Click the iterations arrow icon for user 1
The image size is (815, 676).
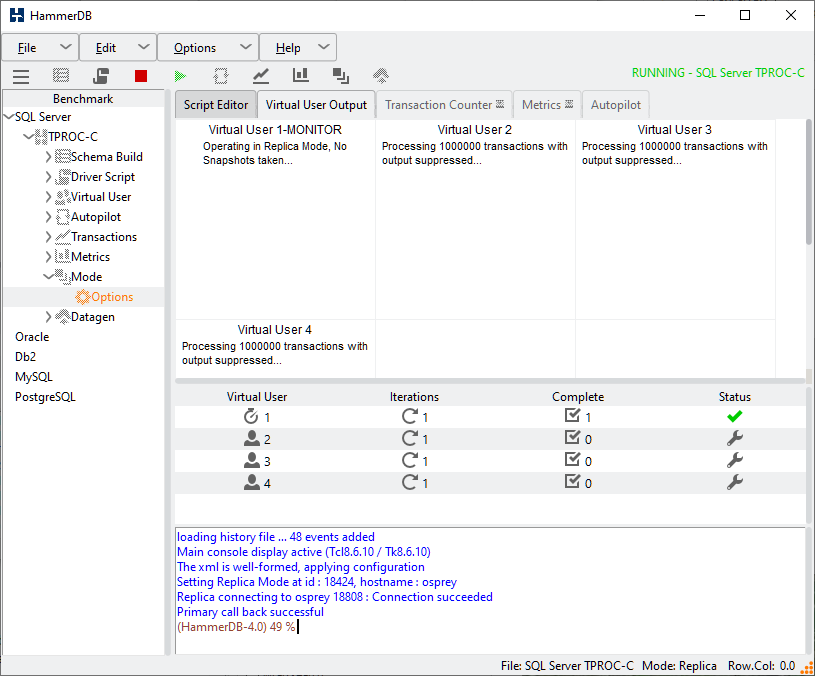(410, 416)
